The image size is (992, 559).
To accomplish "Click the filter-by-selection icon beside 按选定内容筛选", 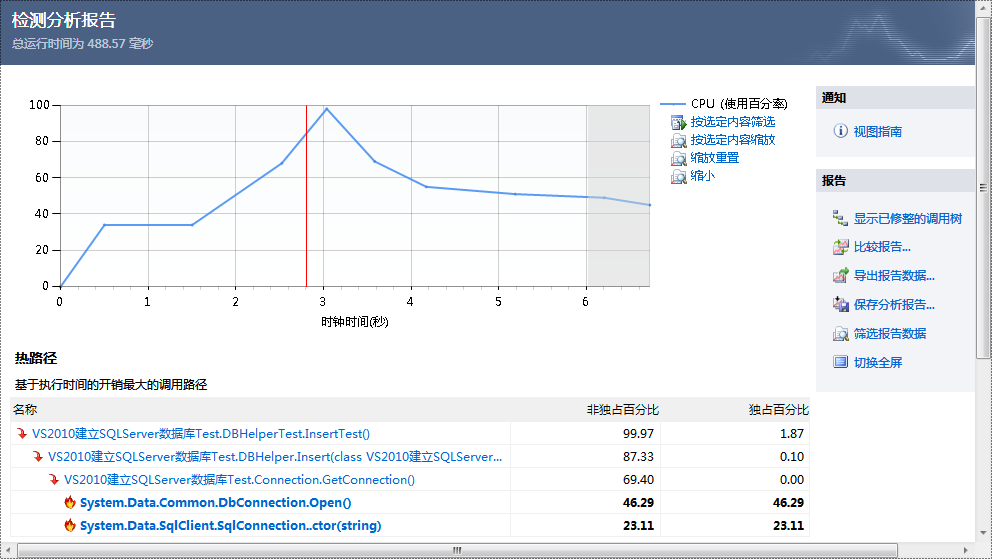I will click(x=678, y=123).
